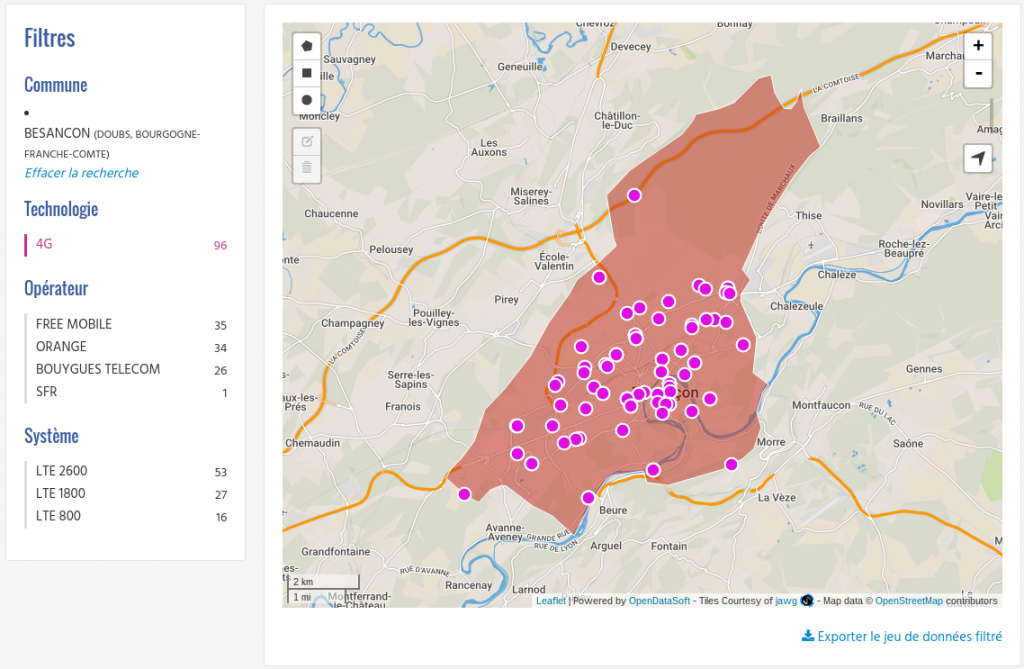Filter by BOUYGUES TELECOM operator
The image size is (1024, 669).
97,369
